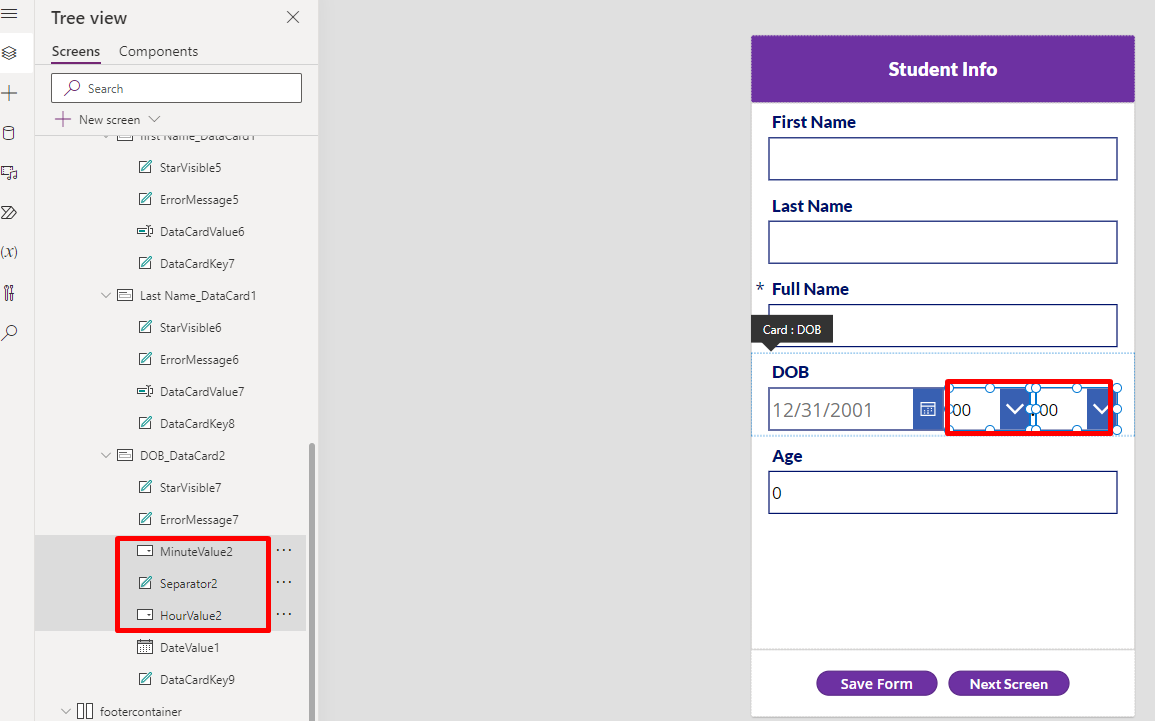This screenshot has width=1155, height=721.
Task: Click the DOB date field 12/31/2001
Action: point(840,409)
